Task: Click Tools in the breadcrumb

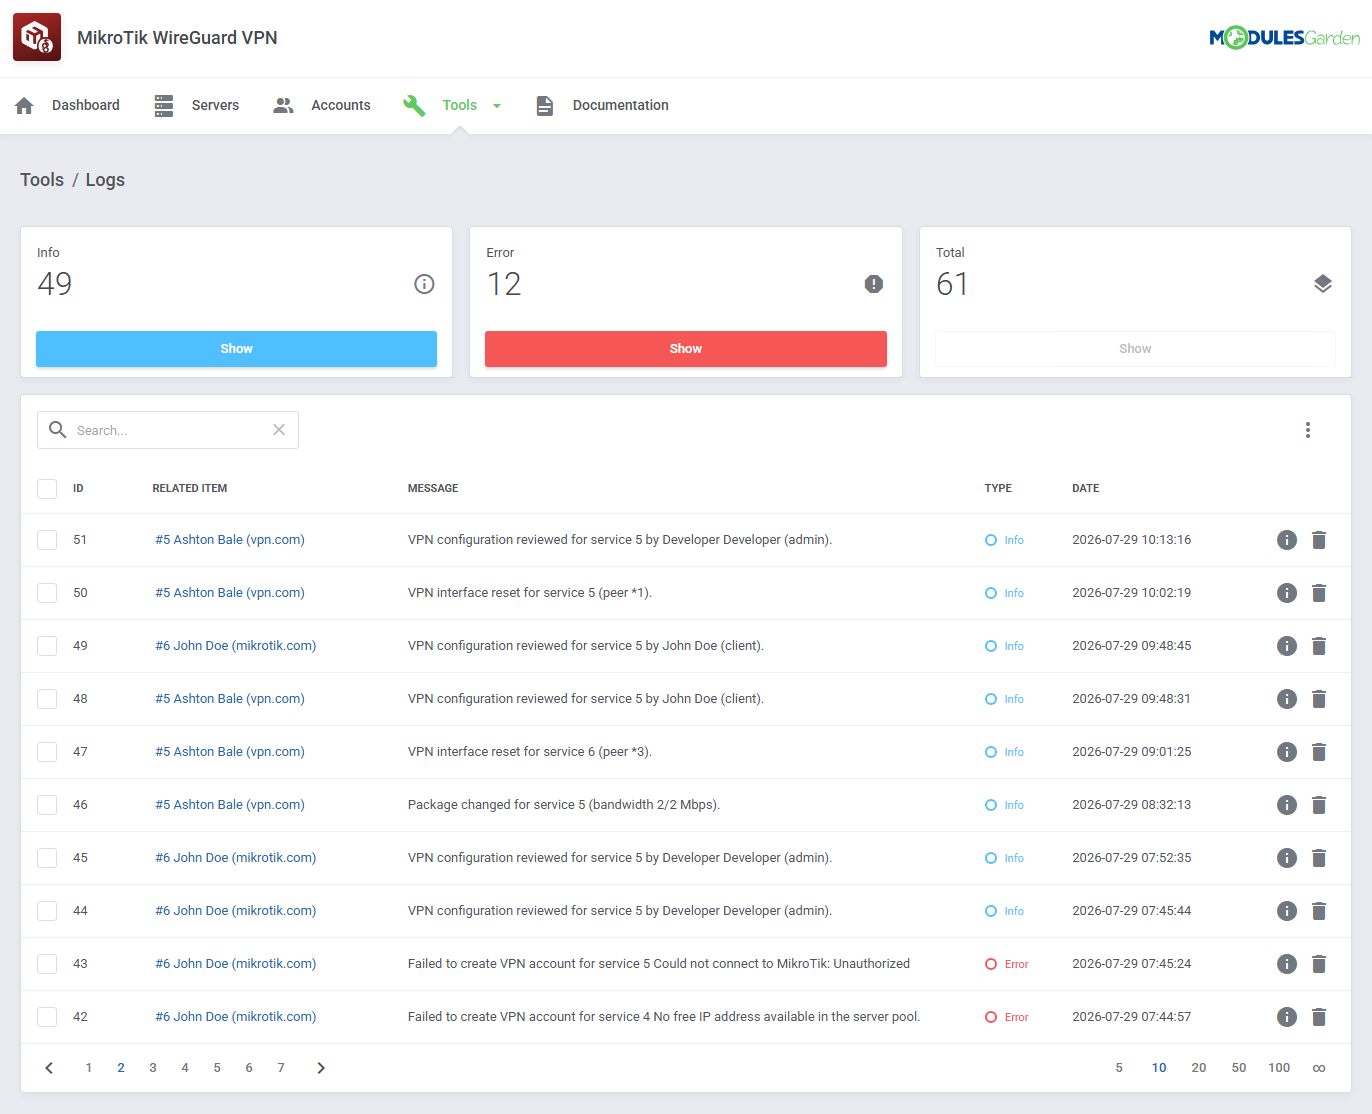Action: click(x=42, y=180)
